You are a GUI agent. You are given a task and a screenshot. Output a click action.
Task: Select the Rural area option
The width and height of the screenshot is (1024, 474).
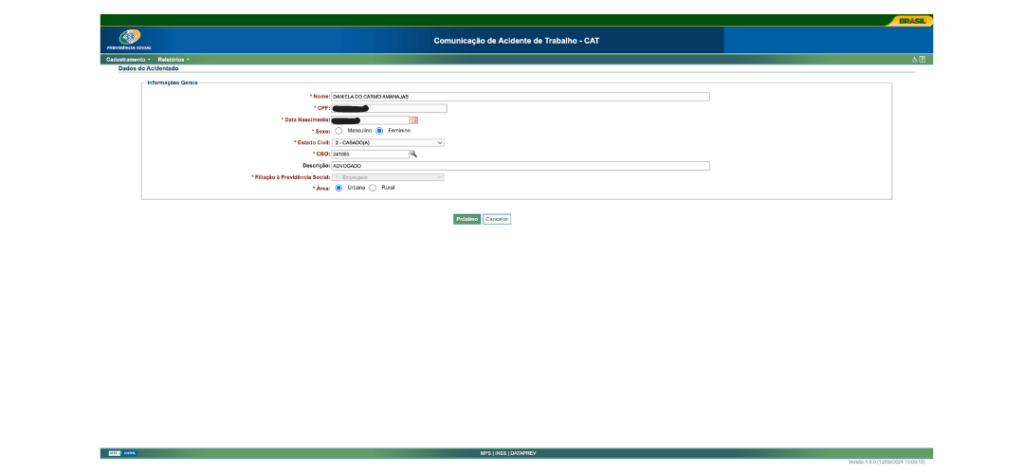point(373,188)
